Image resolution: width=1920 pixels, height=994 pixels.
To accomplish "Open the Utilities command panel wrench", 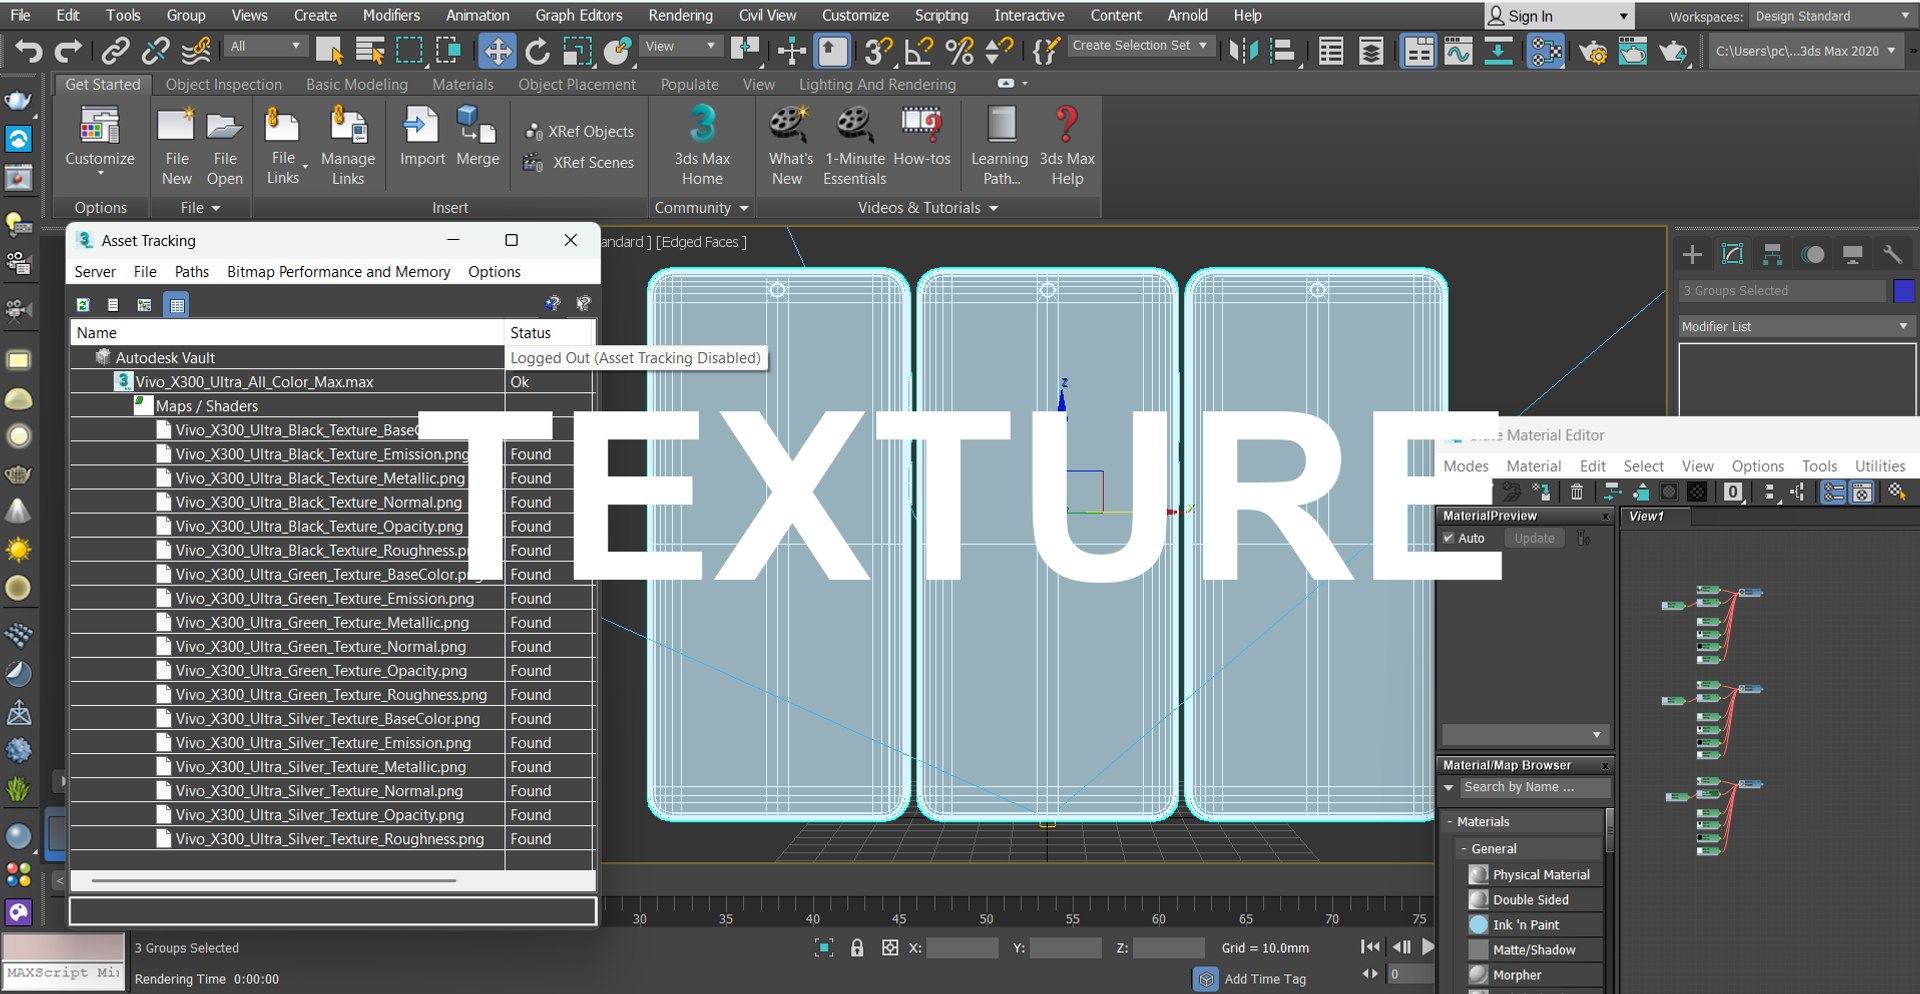I will 1892,254.
